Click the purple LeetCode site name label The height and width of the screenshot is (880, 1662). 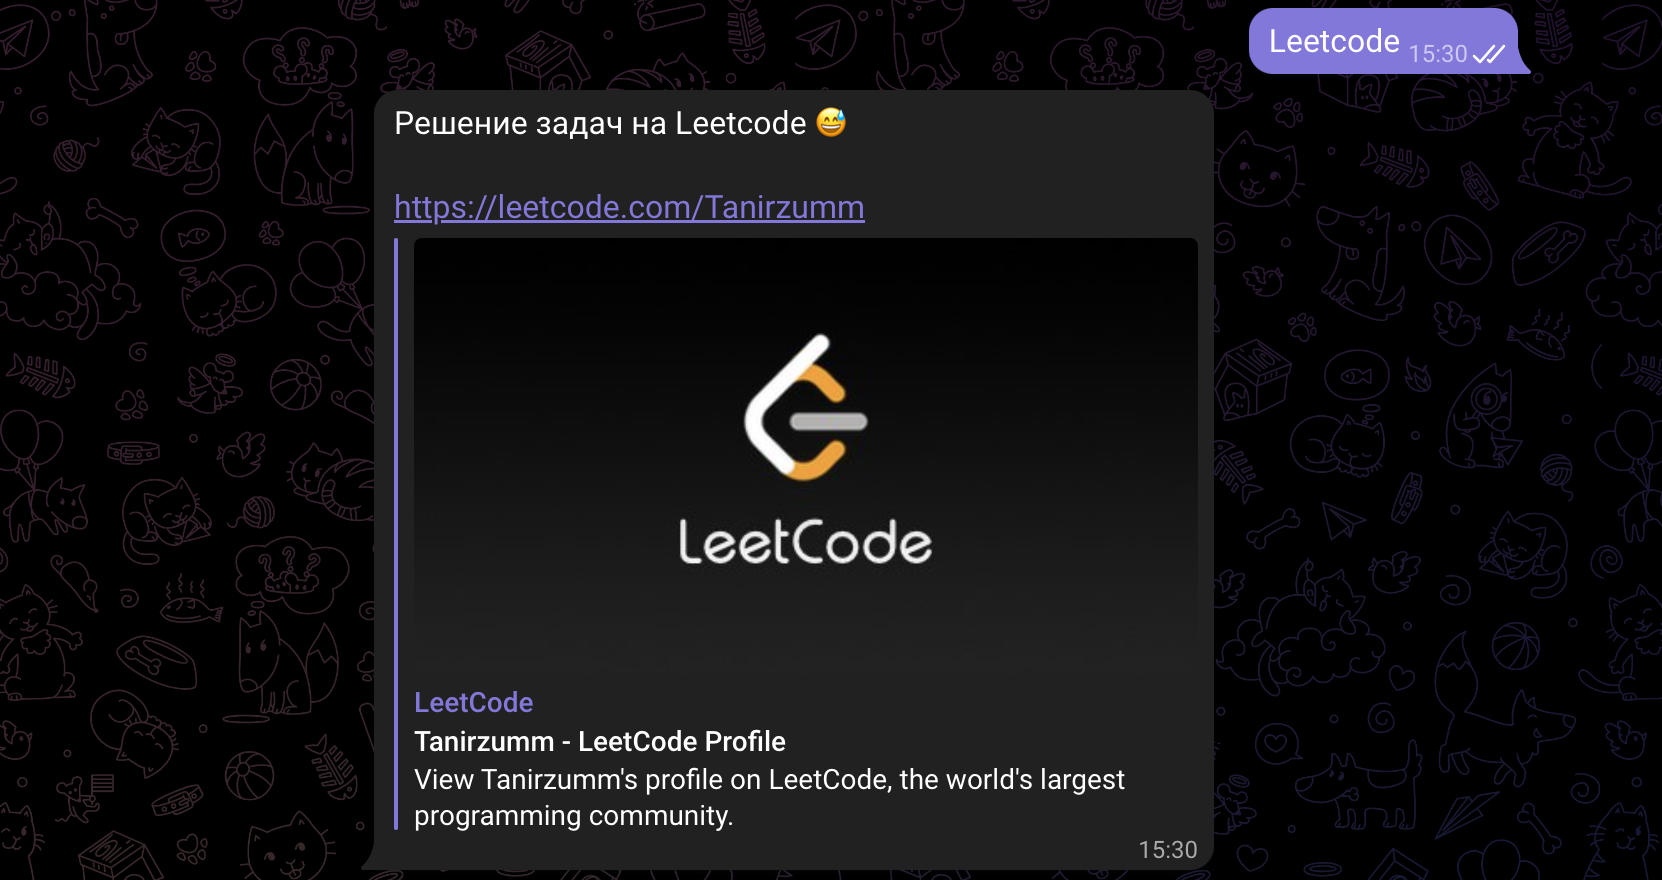[474, 702]
